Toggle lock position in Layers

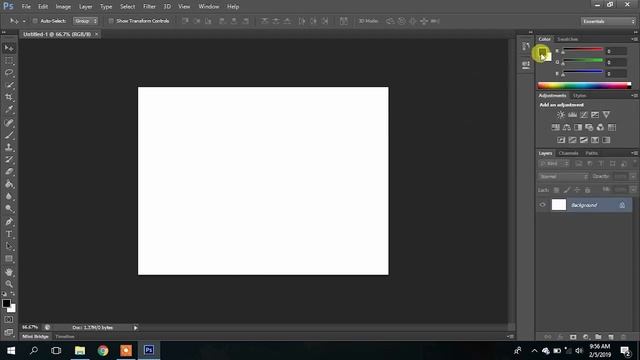pyautogui.click(x=577, y=190)
